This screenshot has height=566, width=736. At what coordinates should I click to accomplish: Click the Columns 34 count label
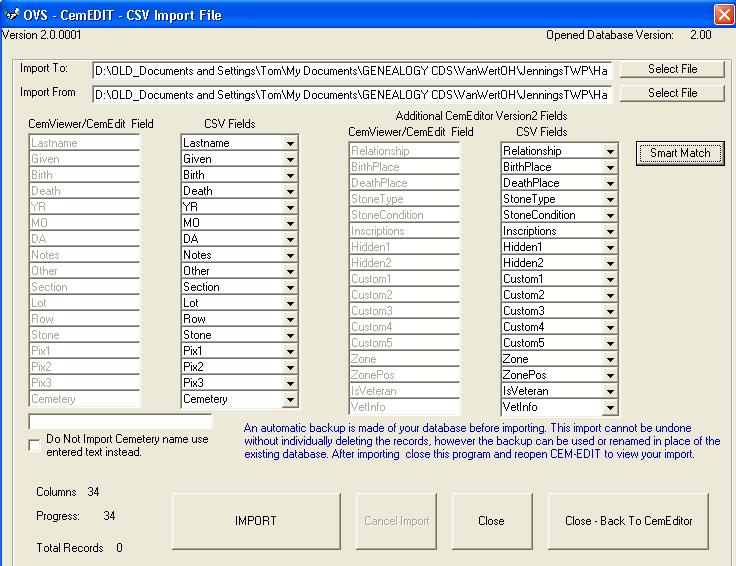[x=68, y=492]
